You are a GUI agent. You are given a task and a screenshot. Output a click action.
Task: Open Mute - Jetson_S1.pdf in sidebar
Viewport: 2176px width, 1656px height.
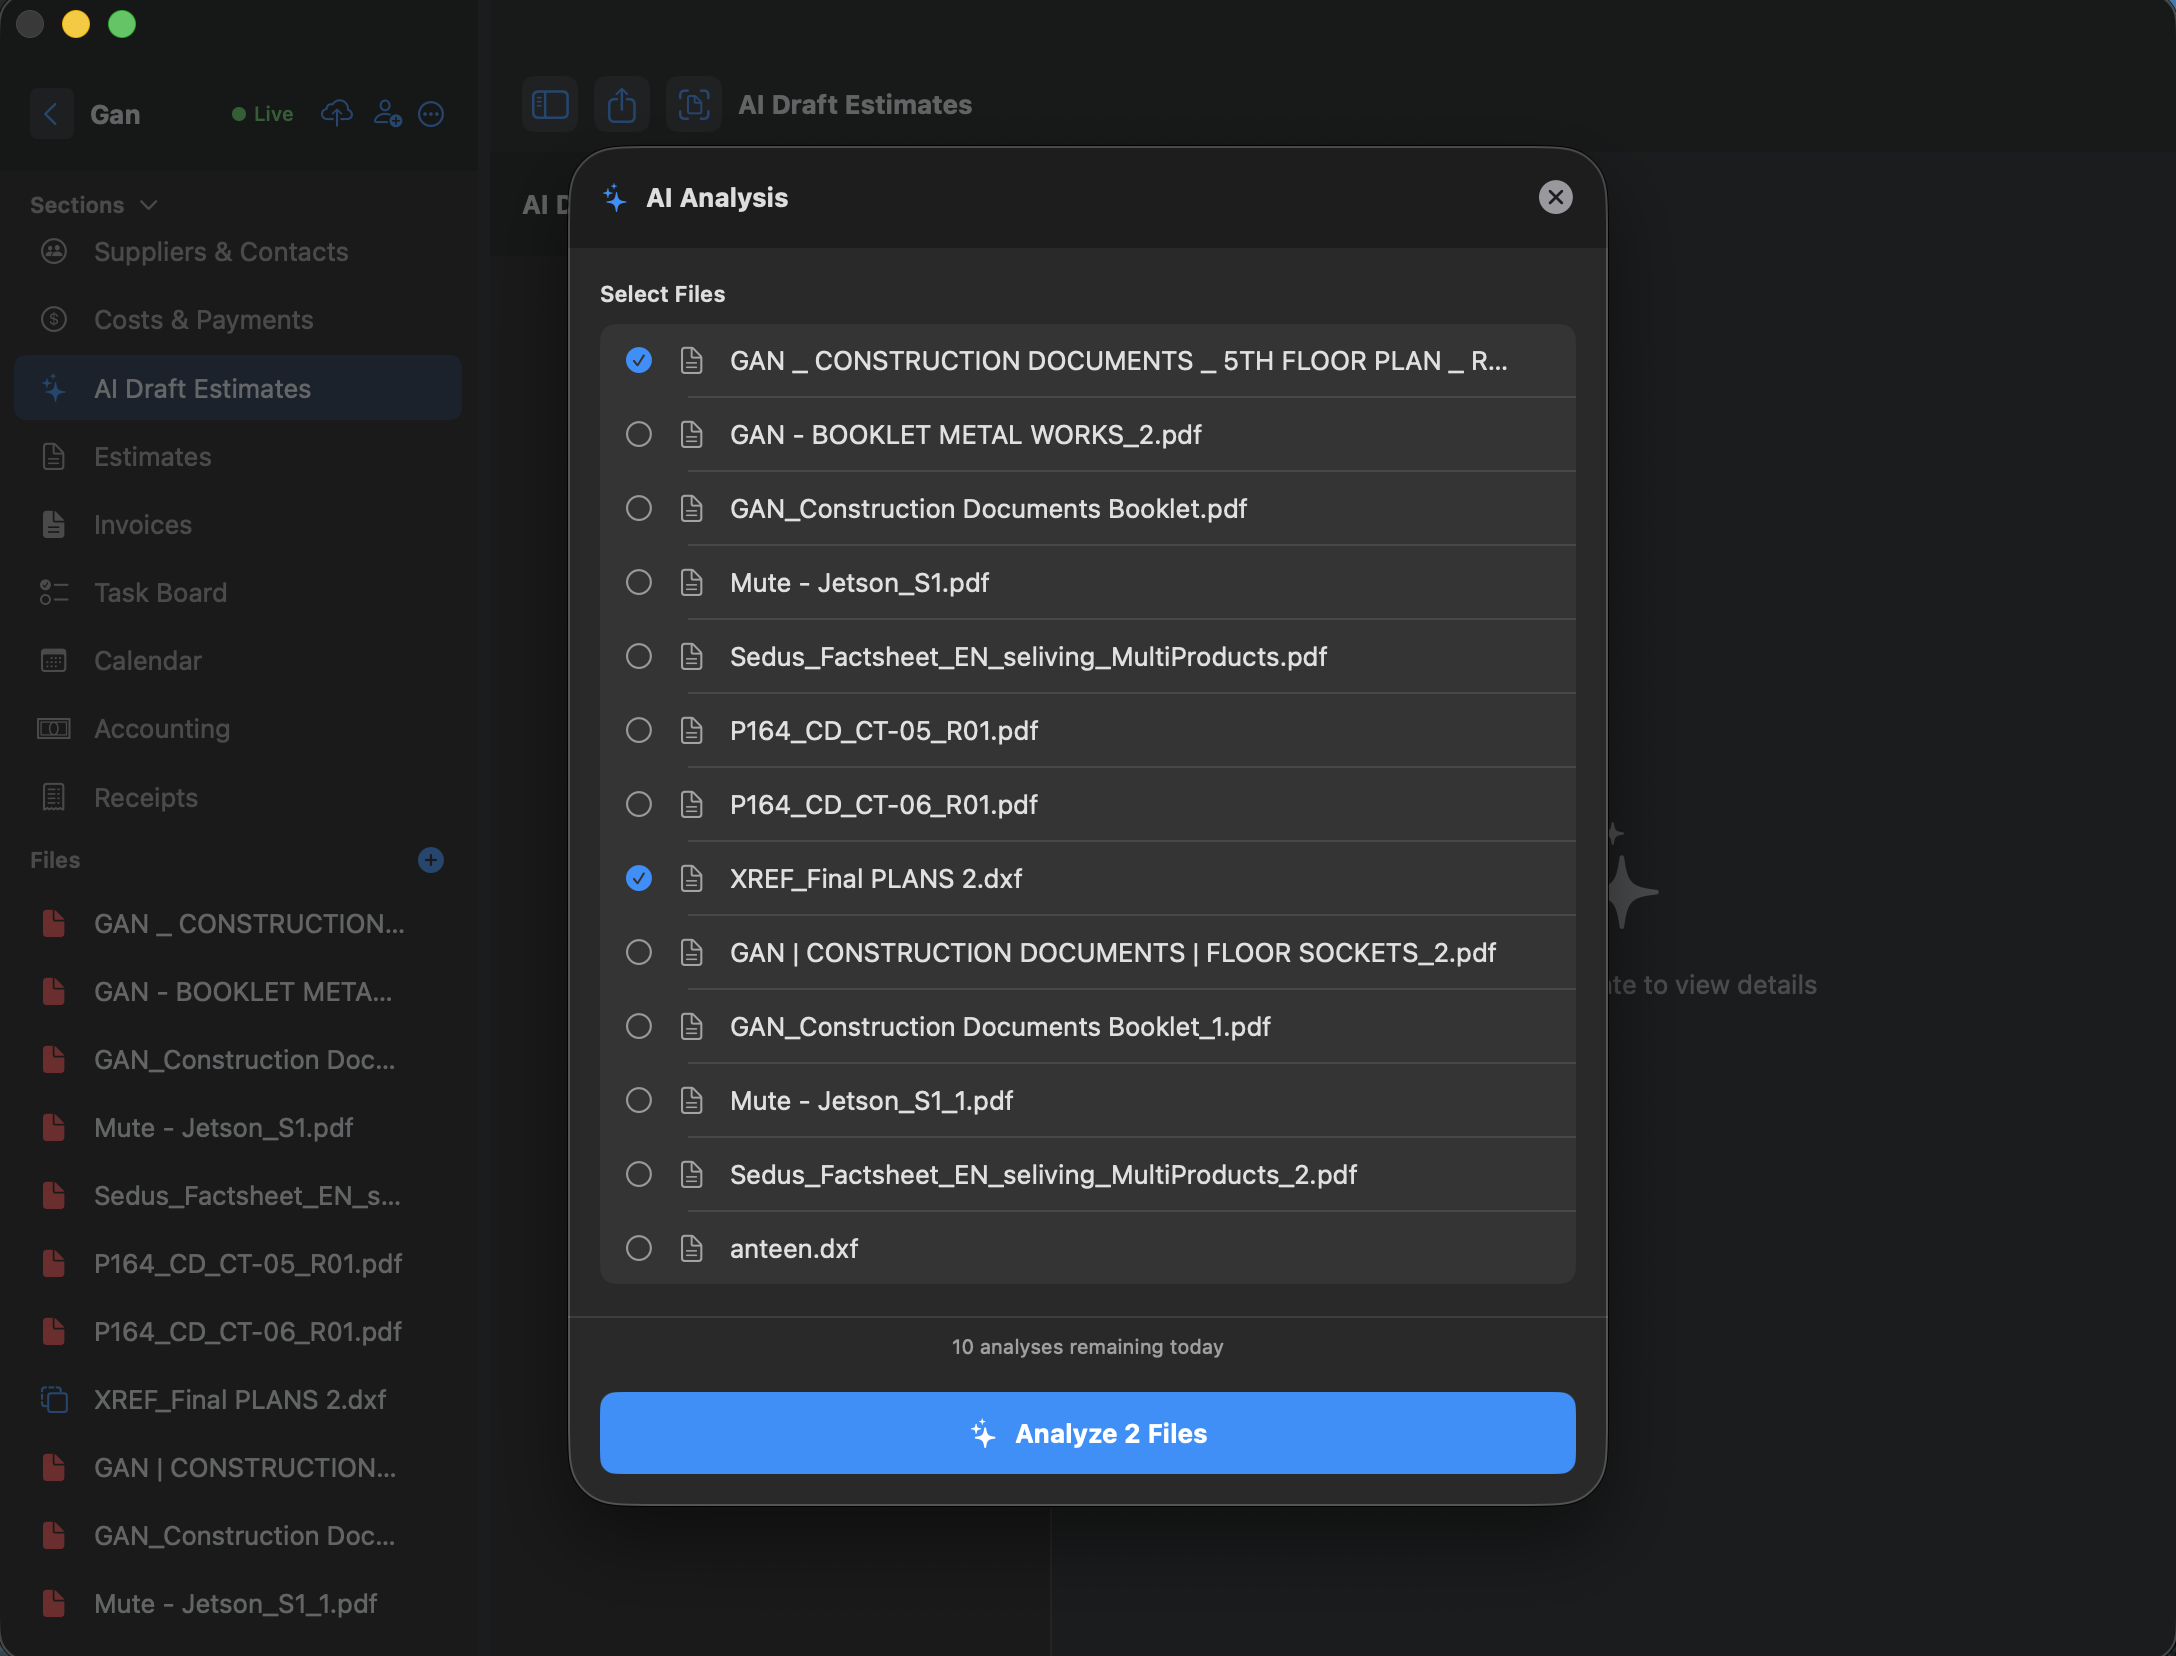point(238,1128)
